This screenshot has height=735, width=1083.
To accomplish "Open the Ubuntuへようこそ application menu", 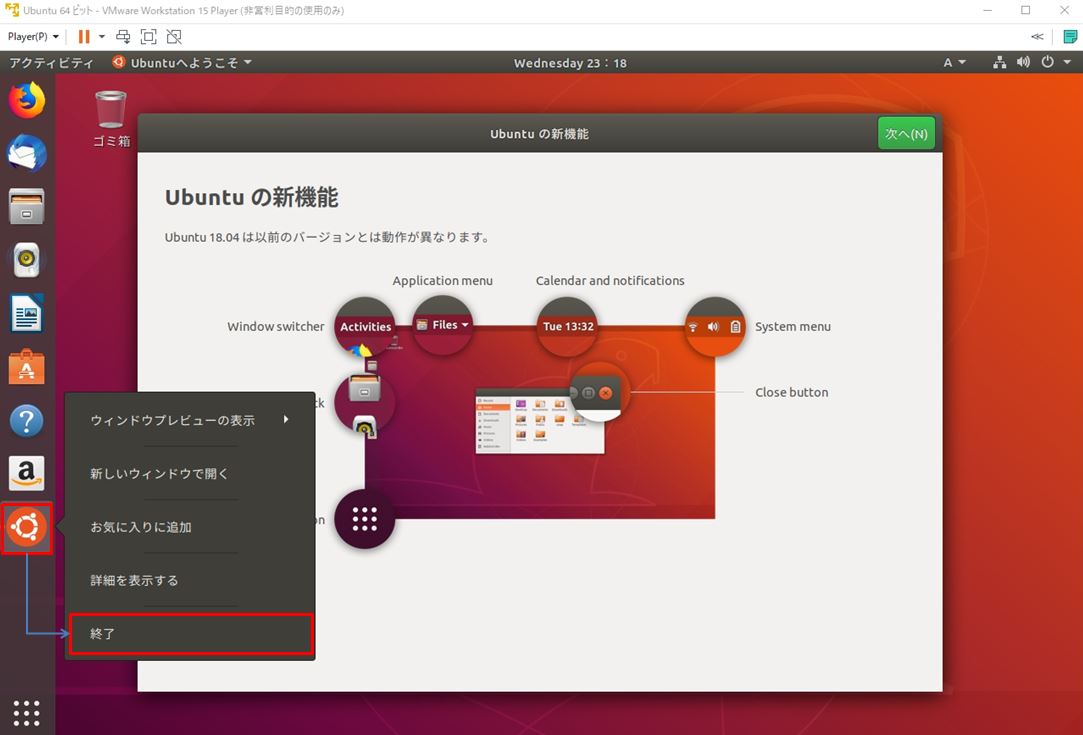I will click(x=182, y=63).
